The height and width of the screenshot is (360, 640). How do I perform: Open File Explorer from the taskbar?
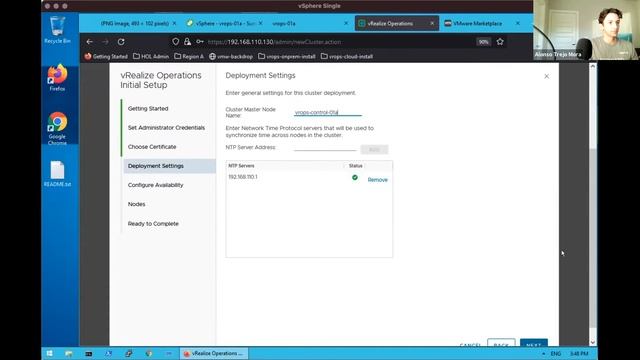coord(69,353)
